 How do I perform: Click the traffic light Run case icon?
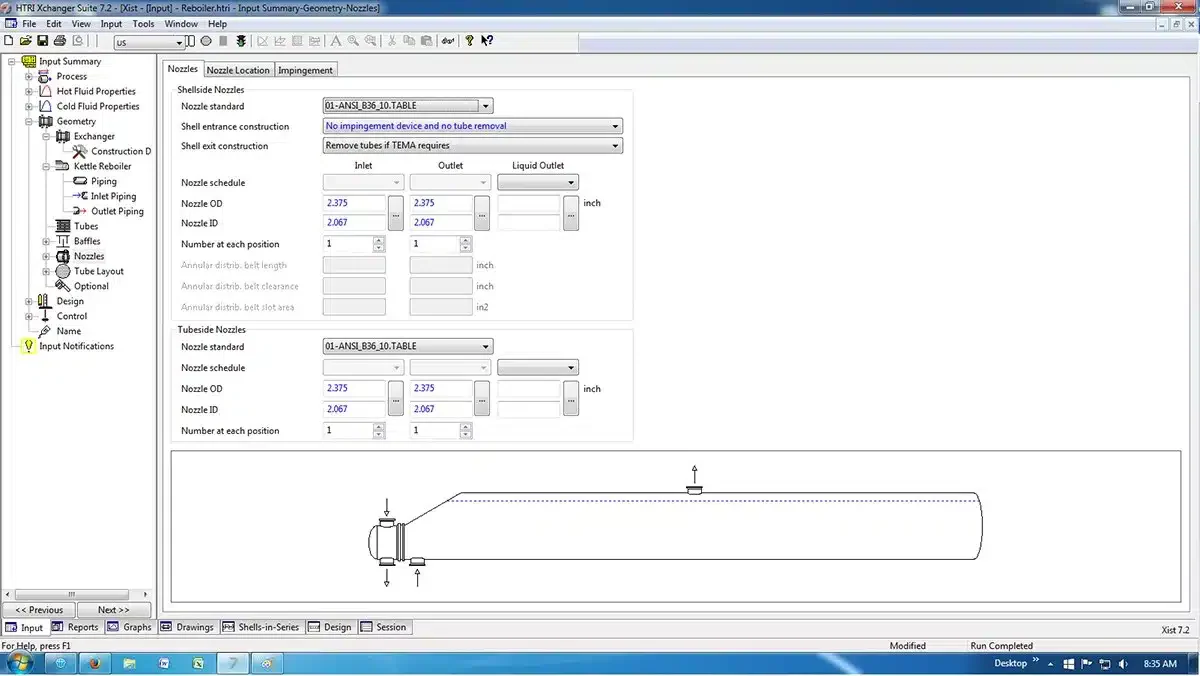coord(240,41)
